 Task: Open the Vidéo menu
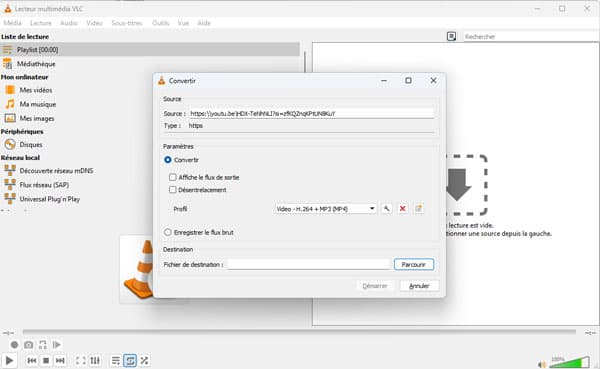pyautogui.click(x=94, y=23)
